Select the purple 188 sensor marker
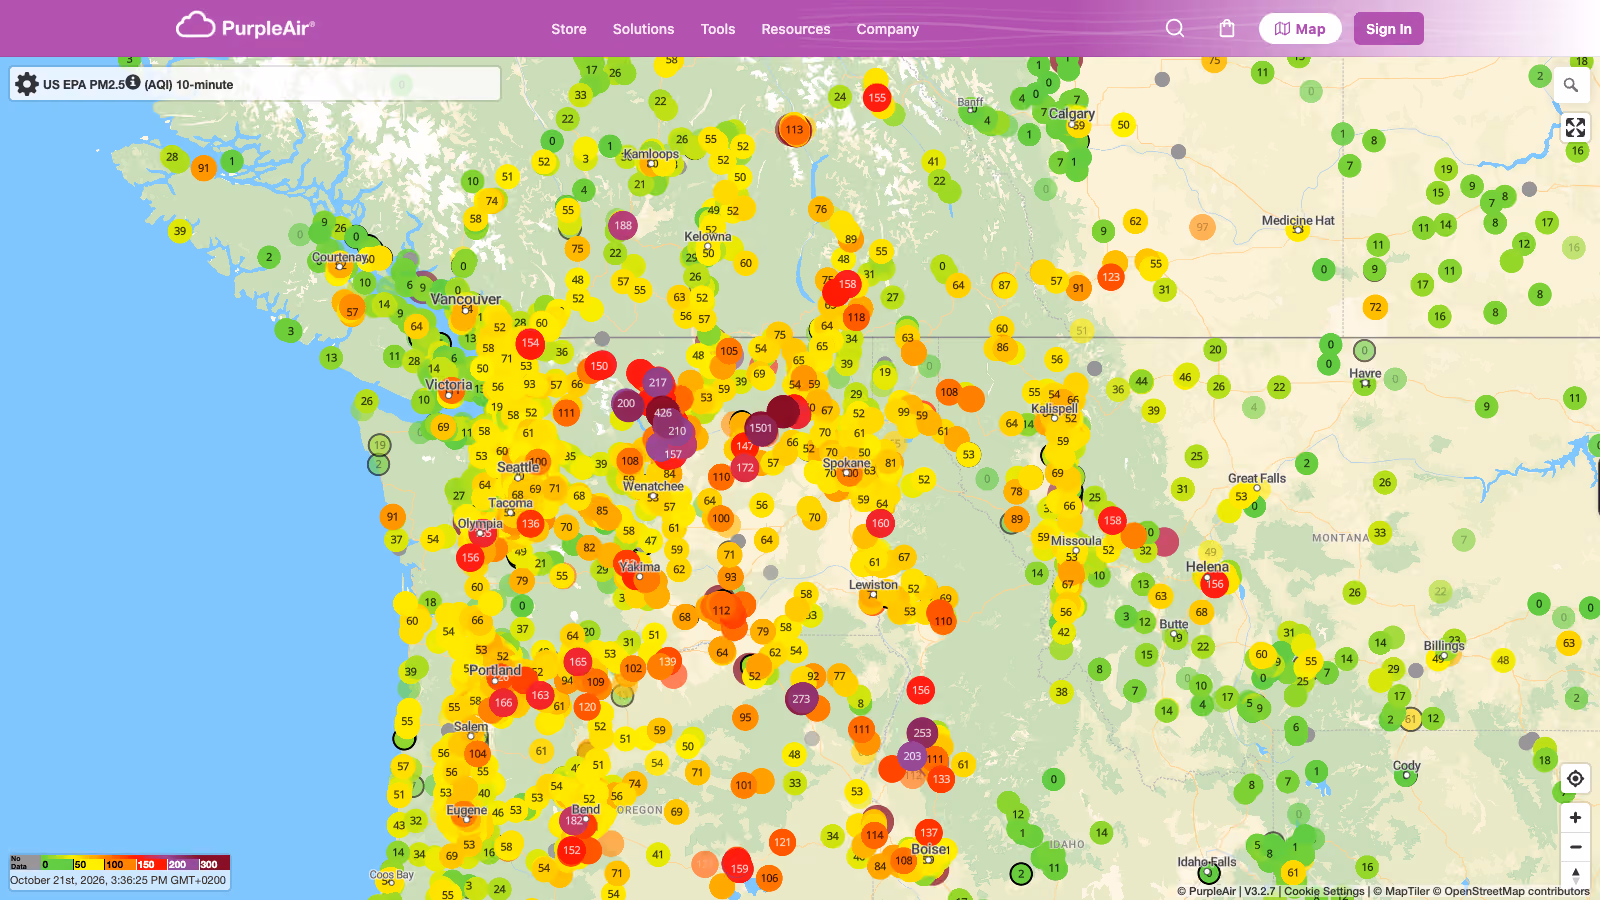This screenshot has height=900, width=1600. 623,225
